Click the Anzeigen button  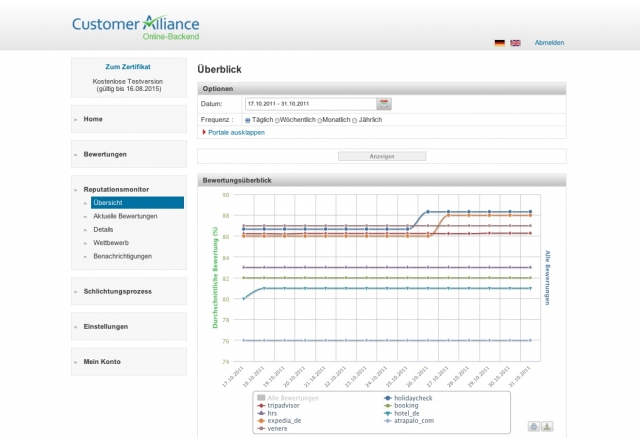tap(382, 156)
